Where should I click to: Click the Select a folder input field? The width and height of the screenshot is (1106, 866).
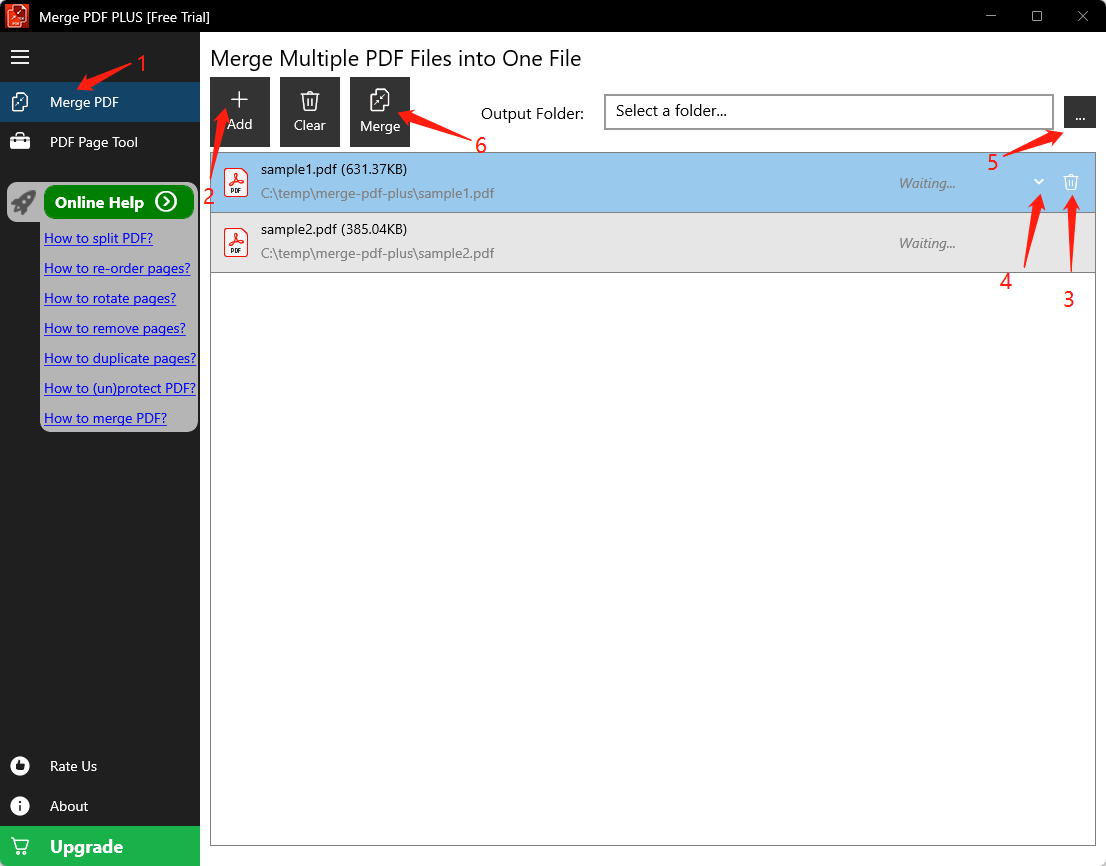(x=828, y=111)
